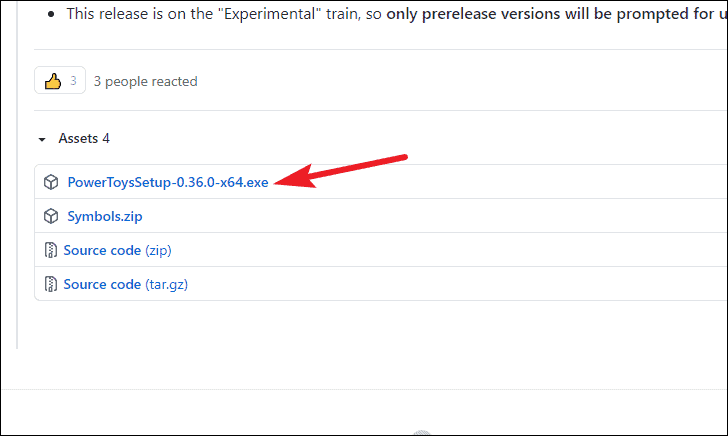Click the reaction count number 3
This screenshot has height=436, width=728.
point(73,81)
